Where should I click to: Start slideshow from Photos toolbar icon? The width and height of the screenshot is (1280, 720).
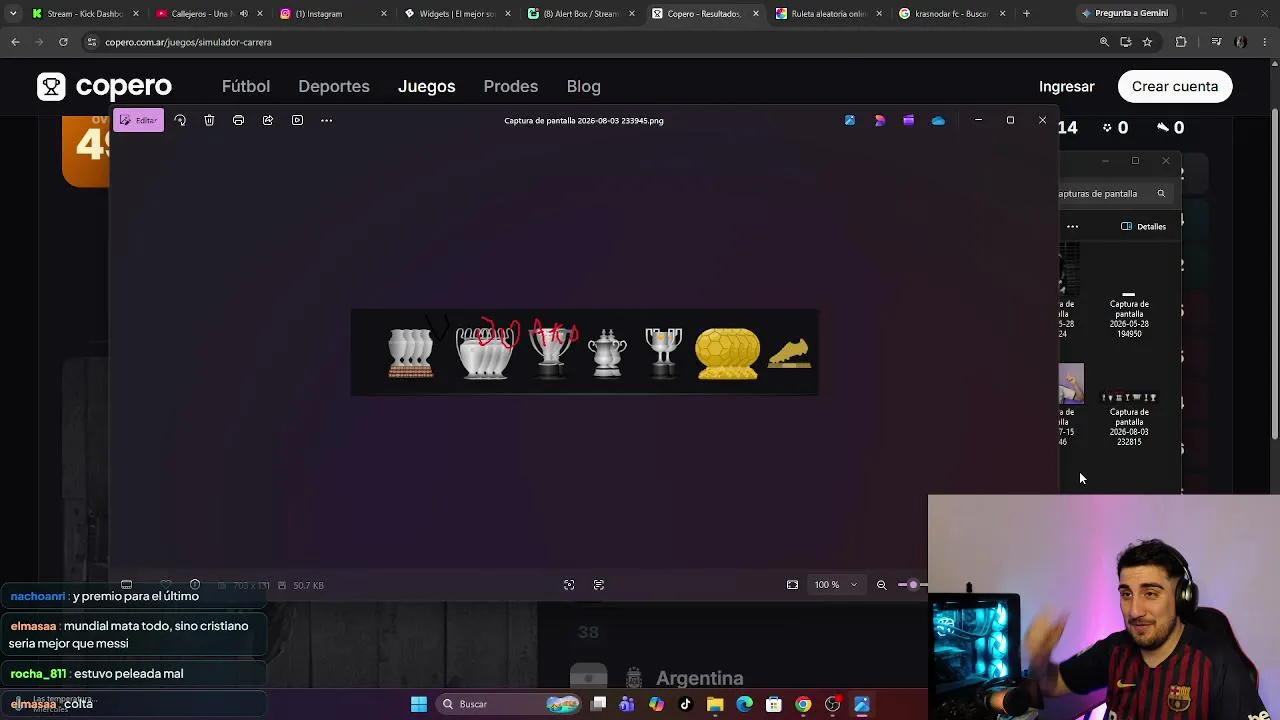[x=297, y=120]
